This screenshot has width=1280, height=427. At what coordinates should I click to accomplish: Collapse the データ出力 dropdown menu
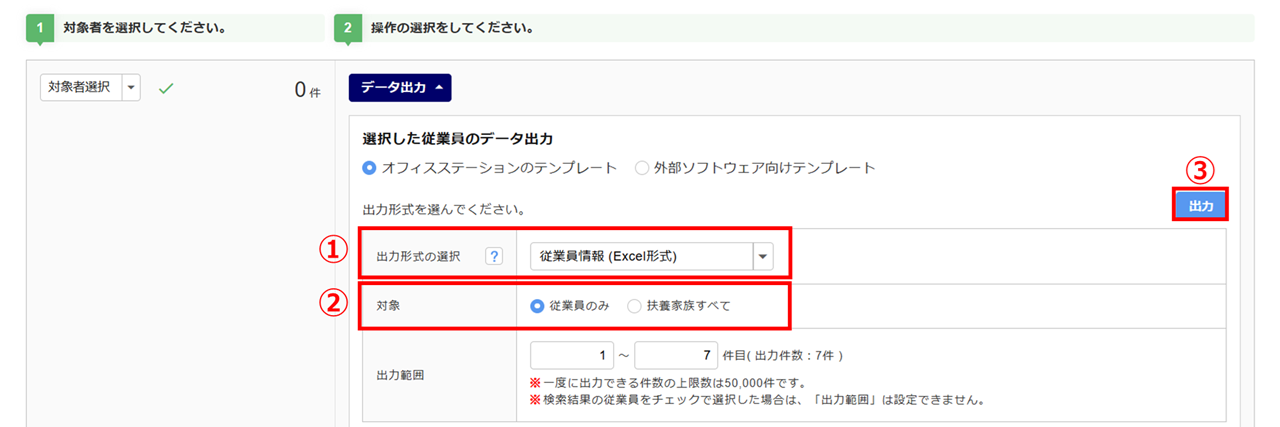400,88
